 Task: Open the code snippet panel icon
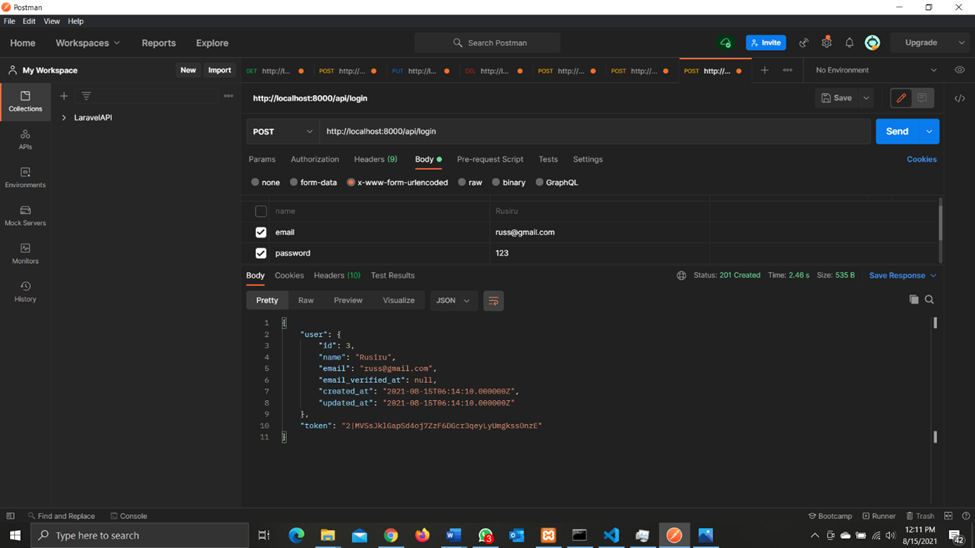[959, 98]
